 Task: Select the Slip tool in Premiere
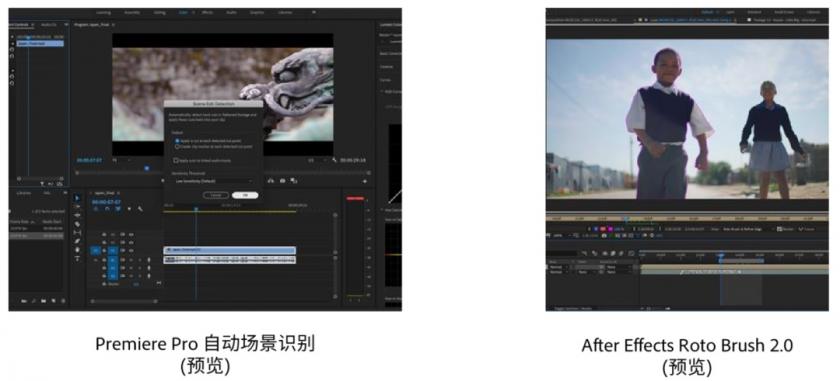click(78, 232)
